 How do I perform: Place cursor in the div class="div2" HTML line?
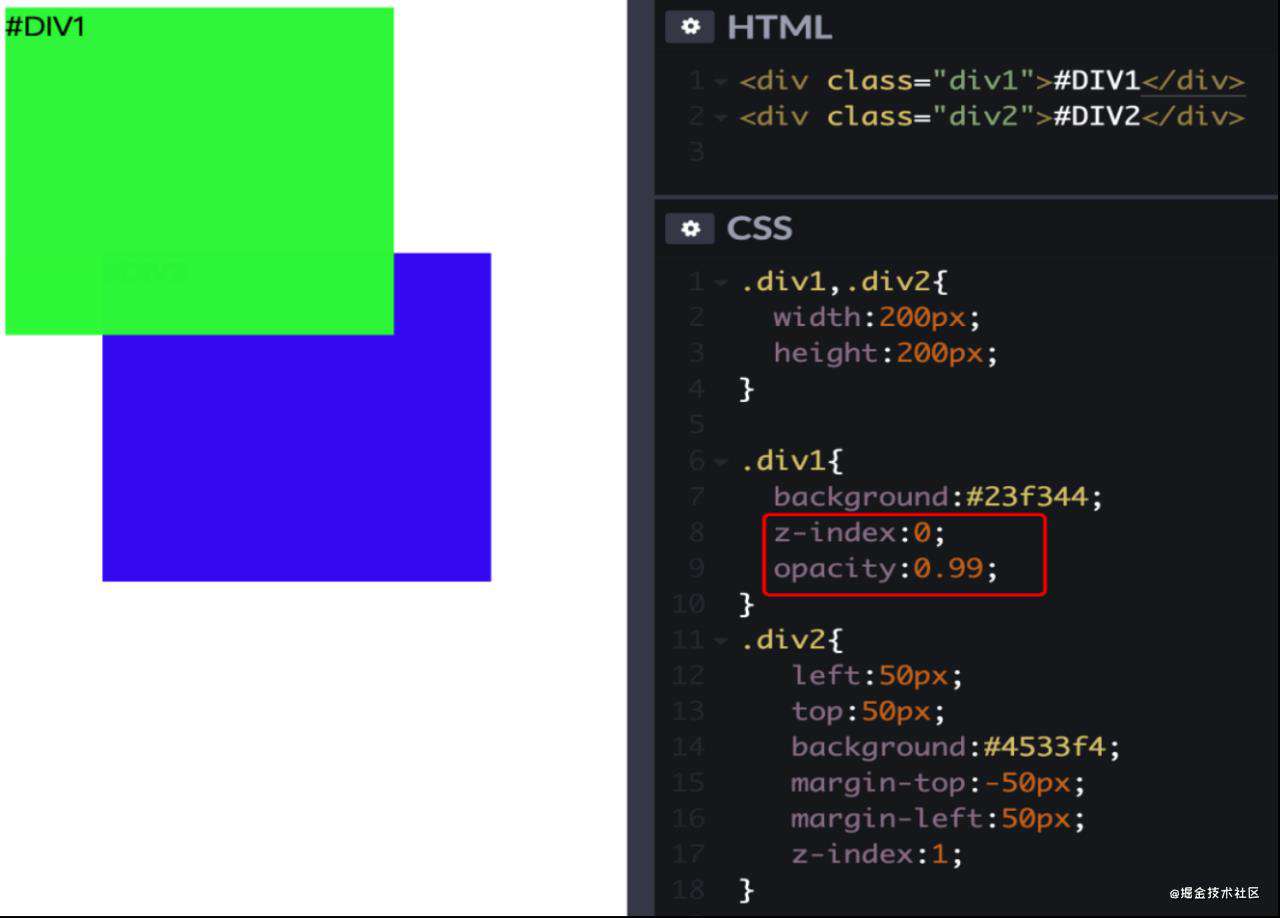point(992,117)
